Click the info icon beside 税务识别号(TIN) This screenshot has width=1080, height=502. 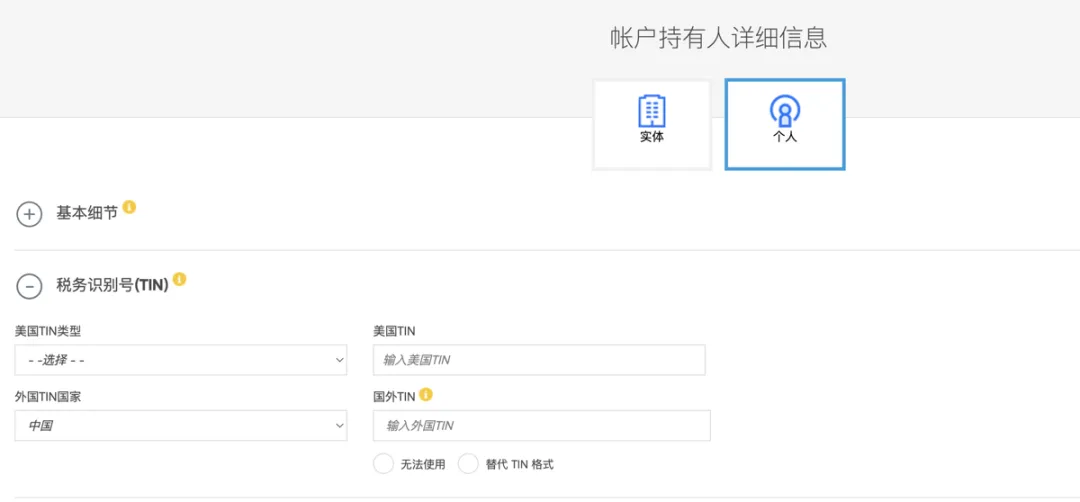180,279
